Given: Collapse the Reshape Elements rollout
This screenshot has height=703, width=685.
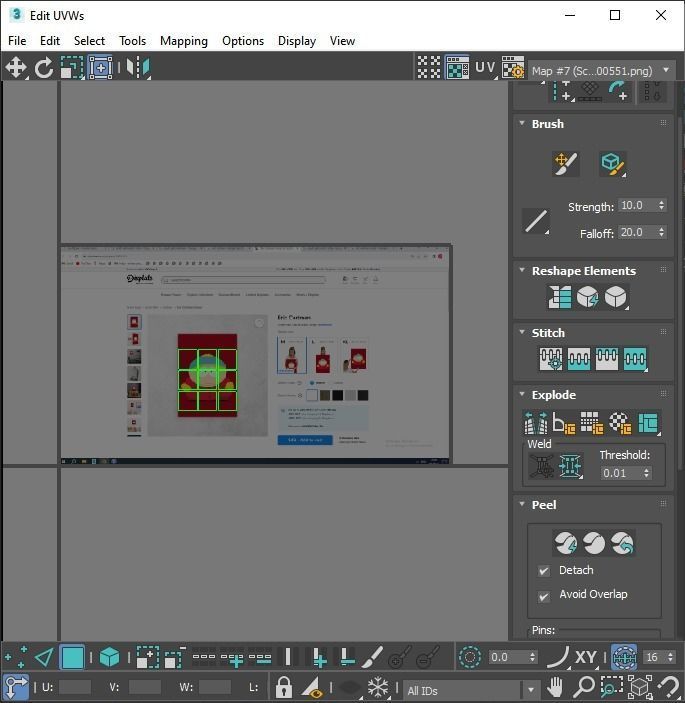Looking at the screenshot, I should [x=522, y=270].
